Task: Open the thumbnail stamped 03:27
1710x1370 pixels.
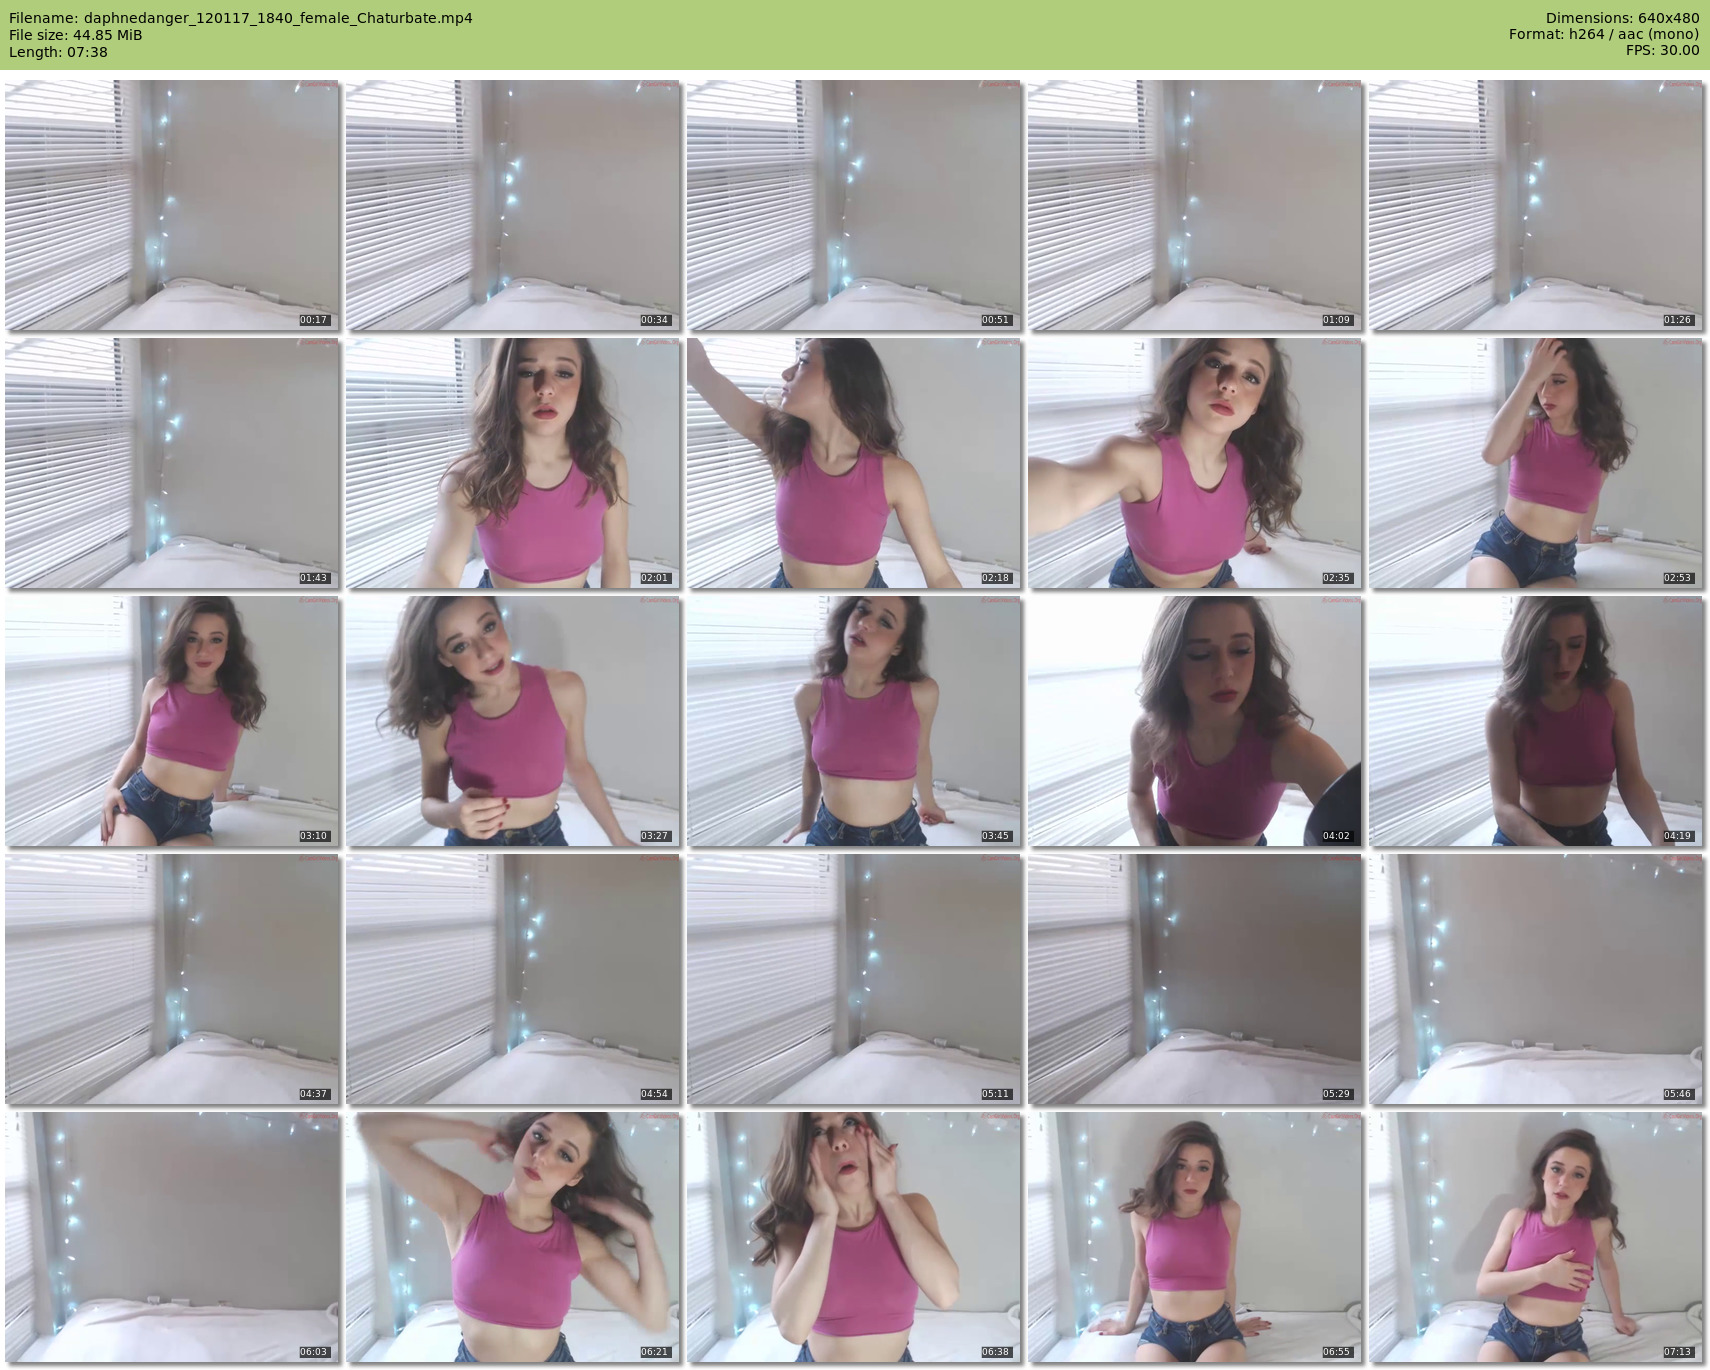Action: click(513, 721)
